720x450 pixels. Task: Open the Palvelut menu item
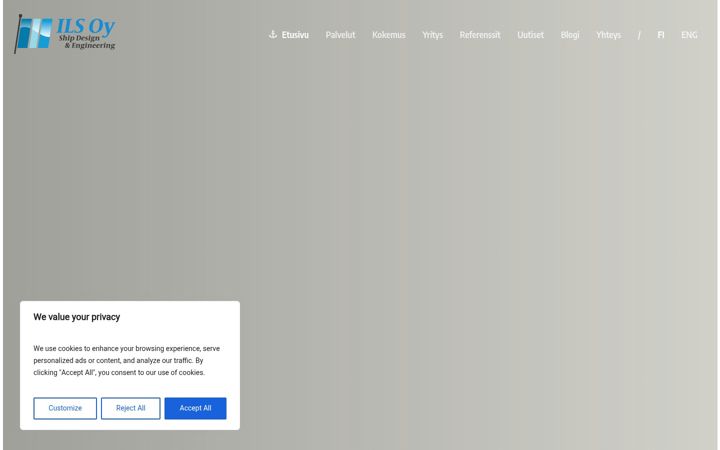point(340,35)
